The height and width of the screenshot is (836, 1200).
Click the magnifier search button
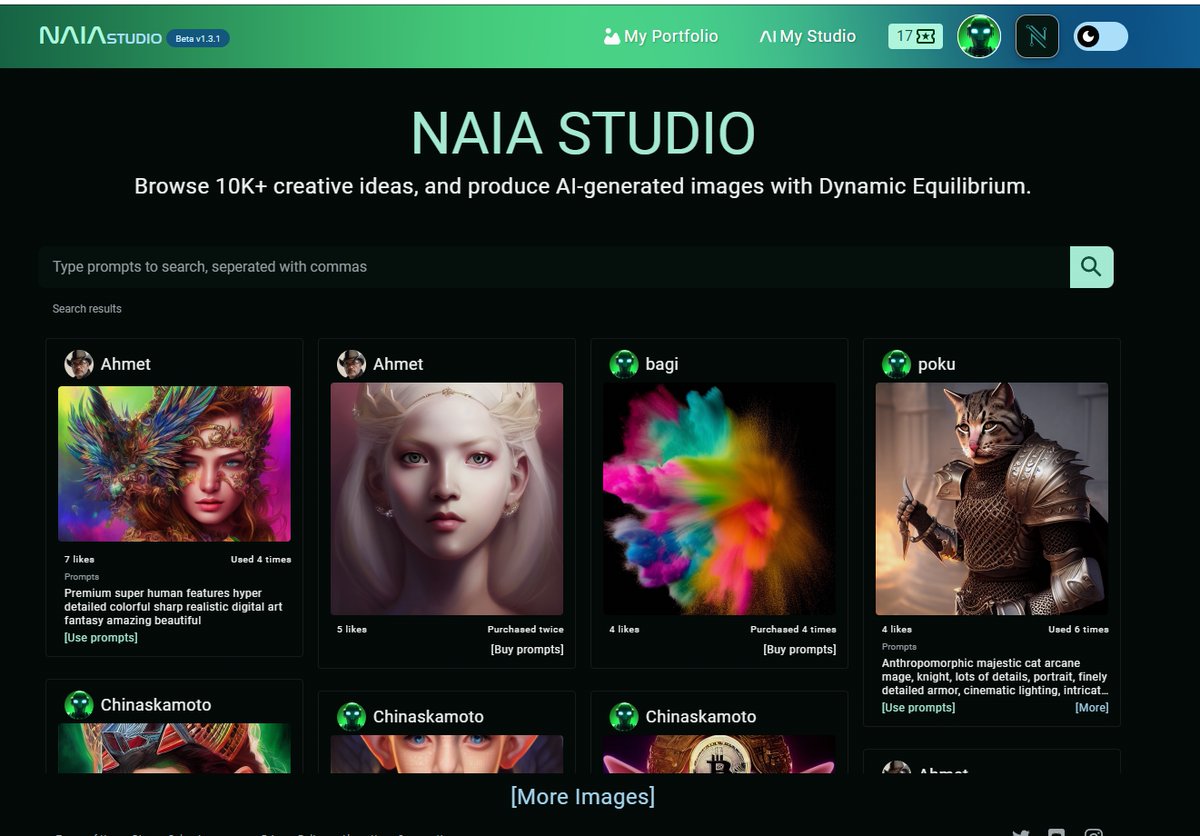(x=1091, y=267)
